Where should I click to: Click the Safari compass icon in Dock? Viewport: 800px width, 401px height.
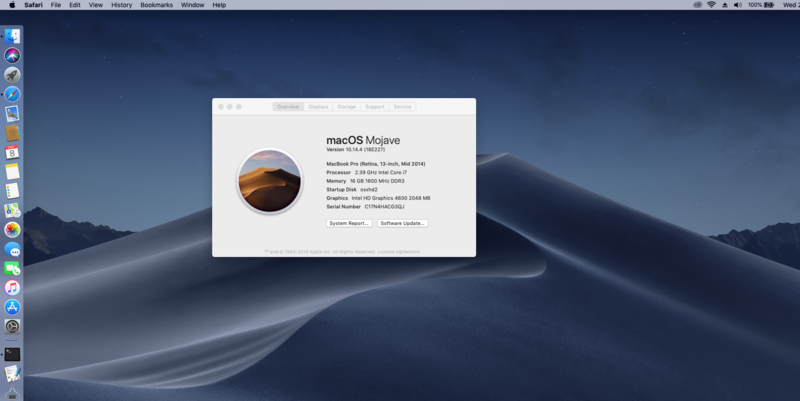(12, 94)
